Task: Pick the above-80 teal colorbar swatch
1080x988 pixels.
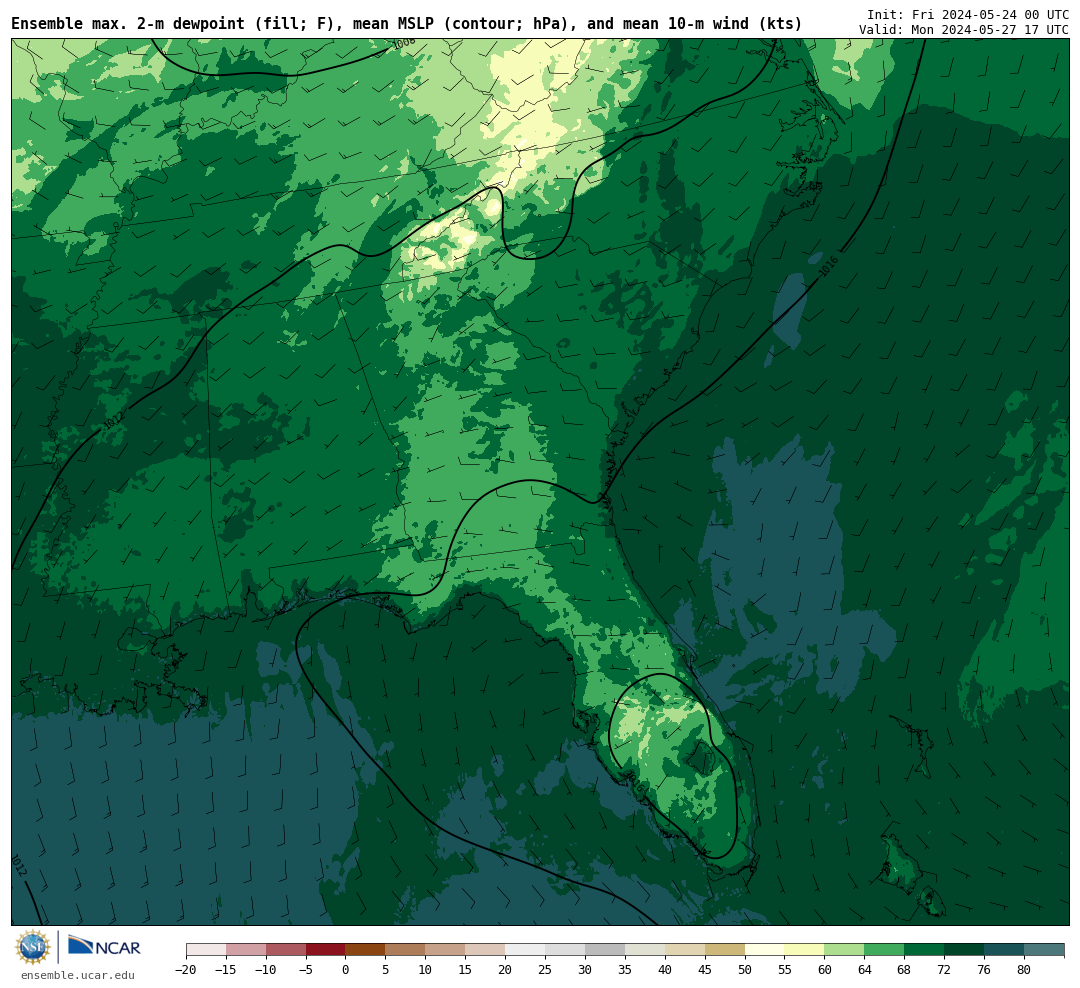Action: pos(1044,950)
